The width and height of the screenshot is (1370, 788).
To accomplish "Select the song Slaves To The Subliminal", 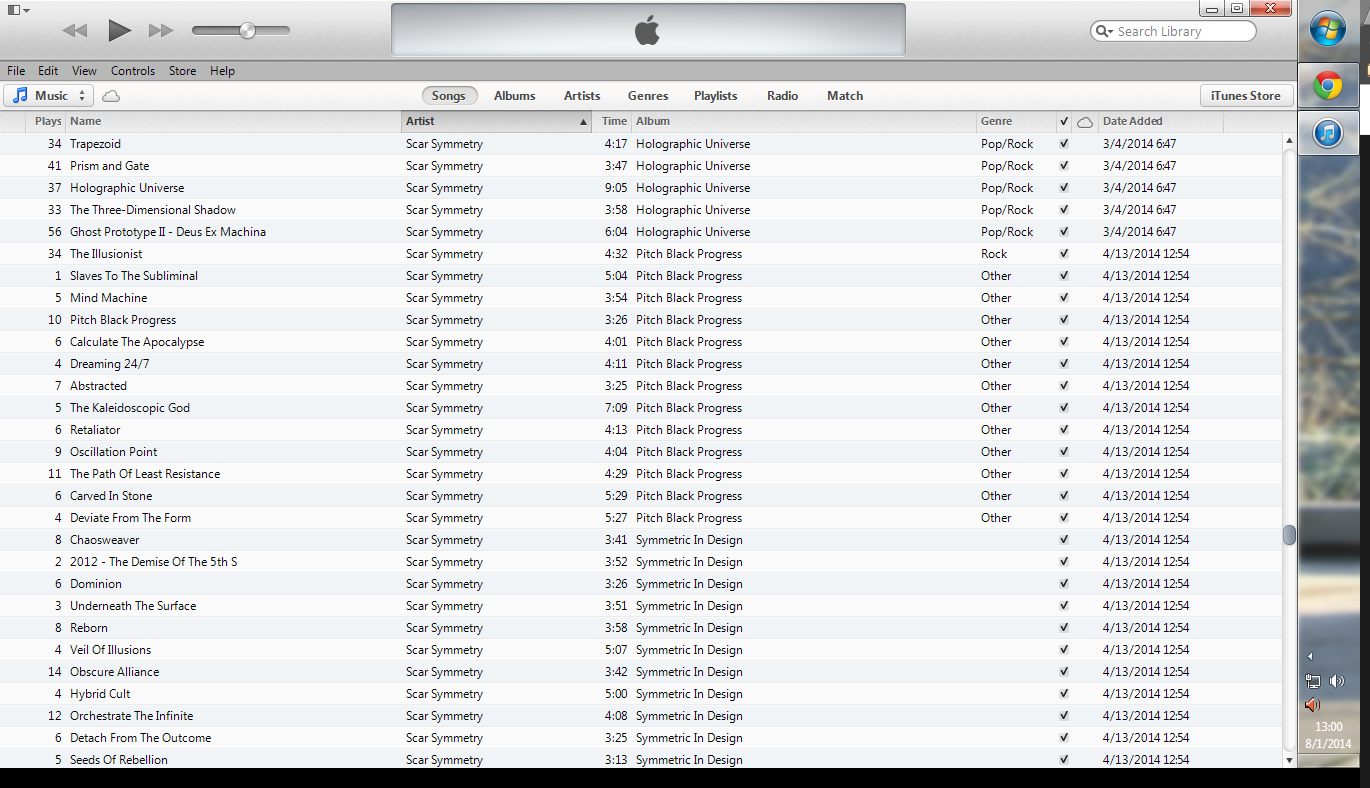I will pyautogui.click(x=641, y=276).
